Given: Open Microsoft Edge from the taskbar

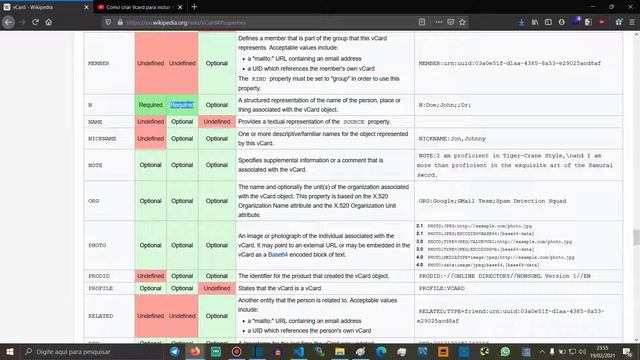Looking at the screenshot, I should click(x=381, y=352).
